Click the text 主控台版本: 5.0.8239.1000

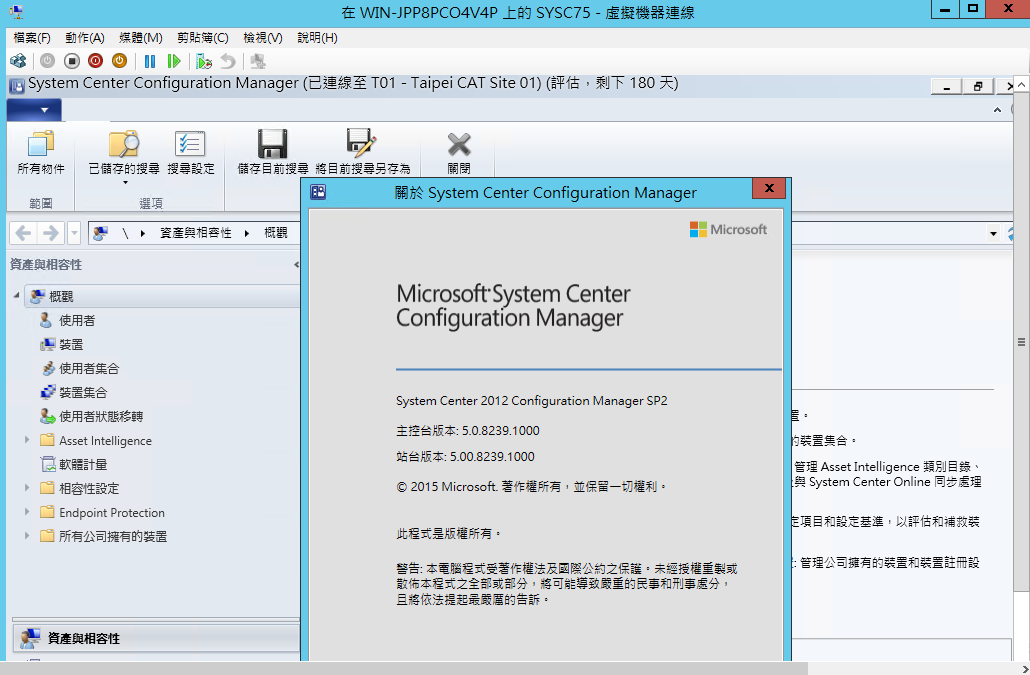point(468,431)
